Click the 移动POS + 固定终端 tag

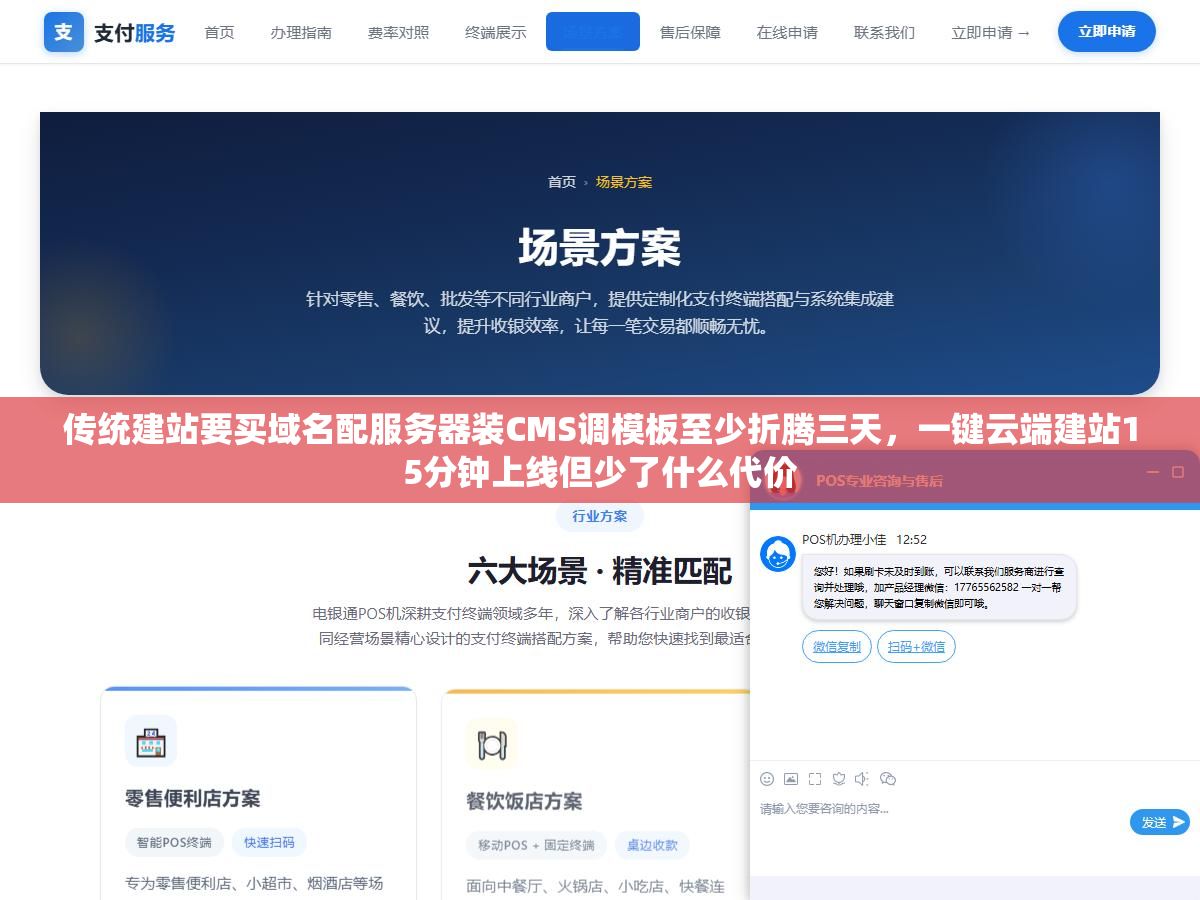(x=536, y=845)
